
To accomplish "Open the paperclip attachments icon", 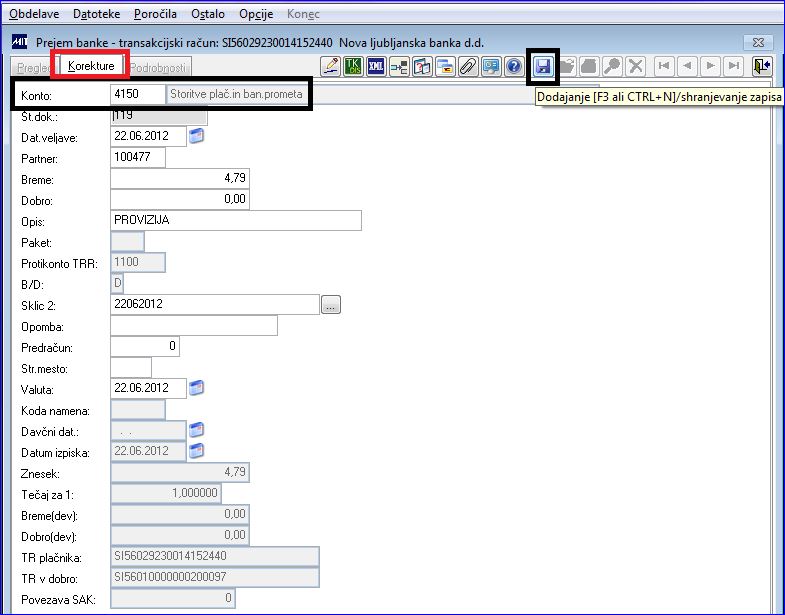I will 468,67.
